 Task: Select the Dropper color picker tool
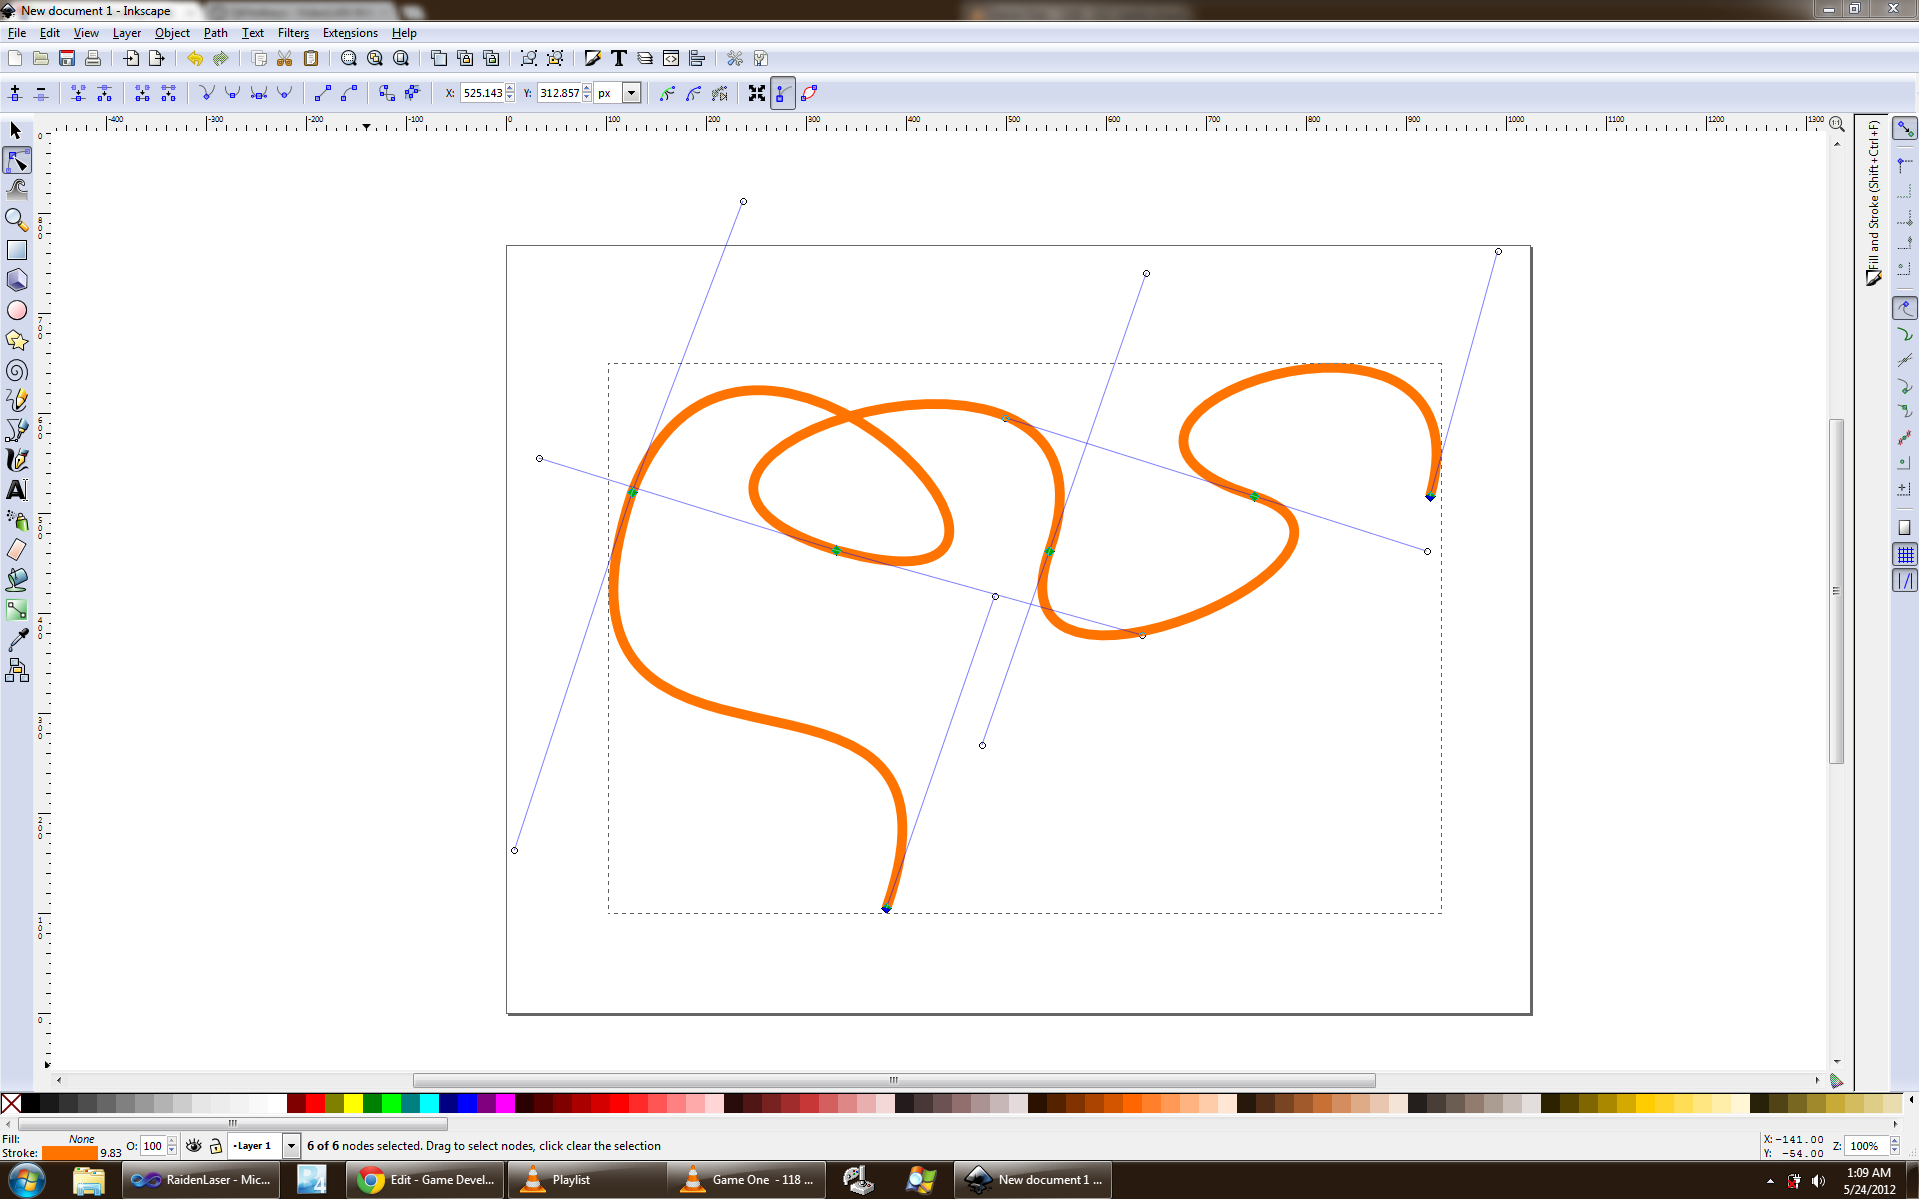[x=16, y=640]
